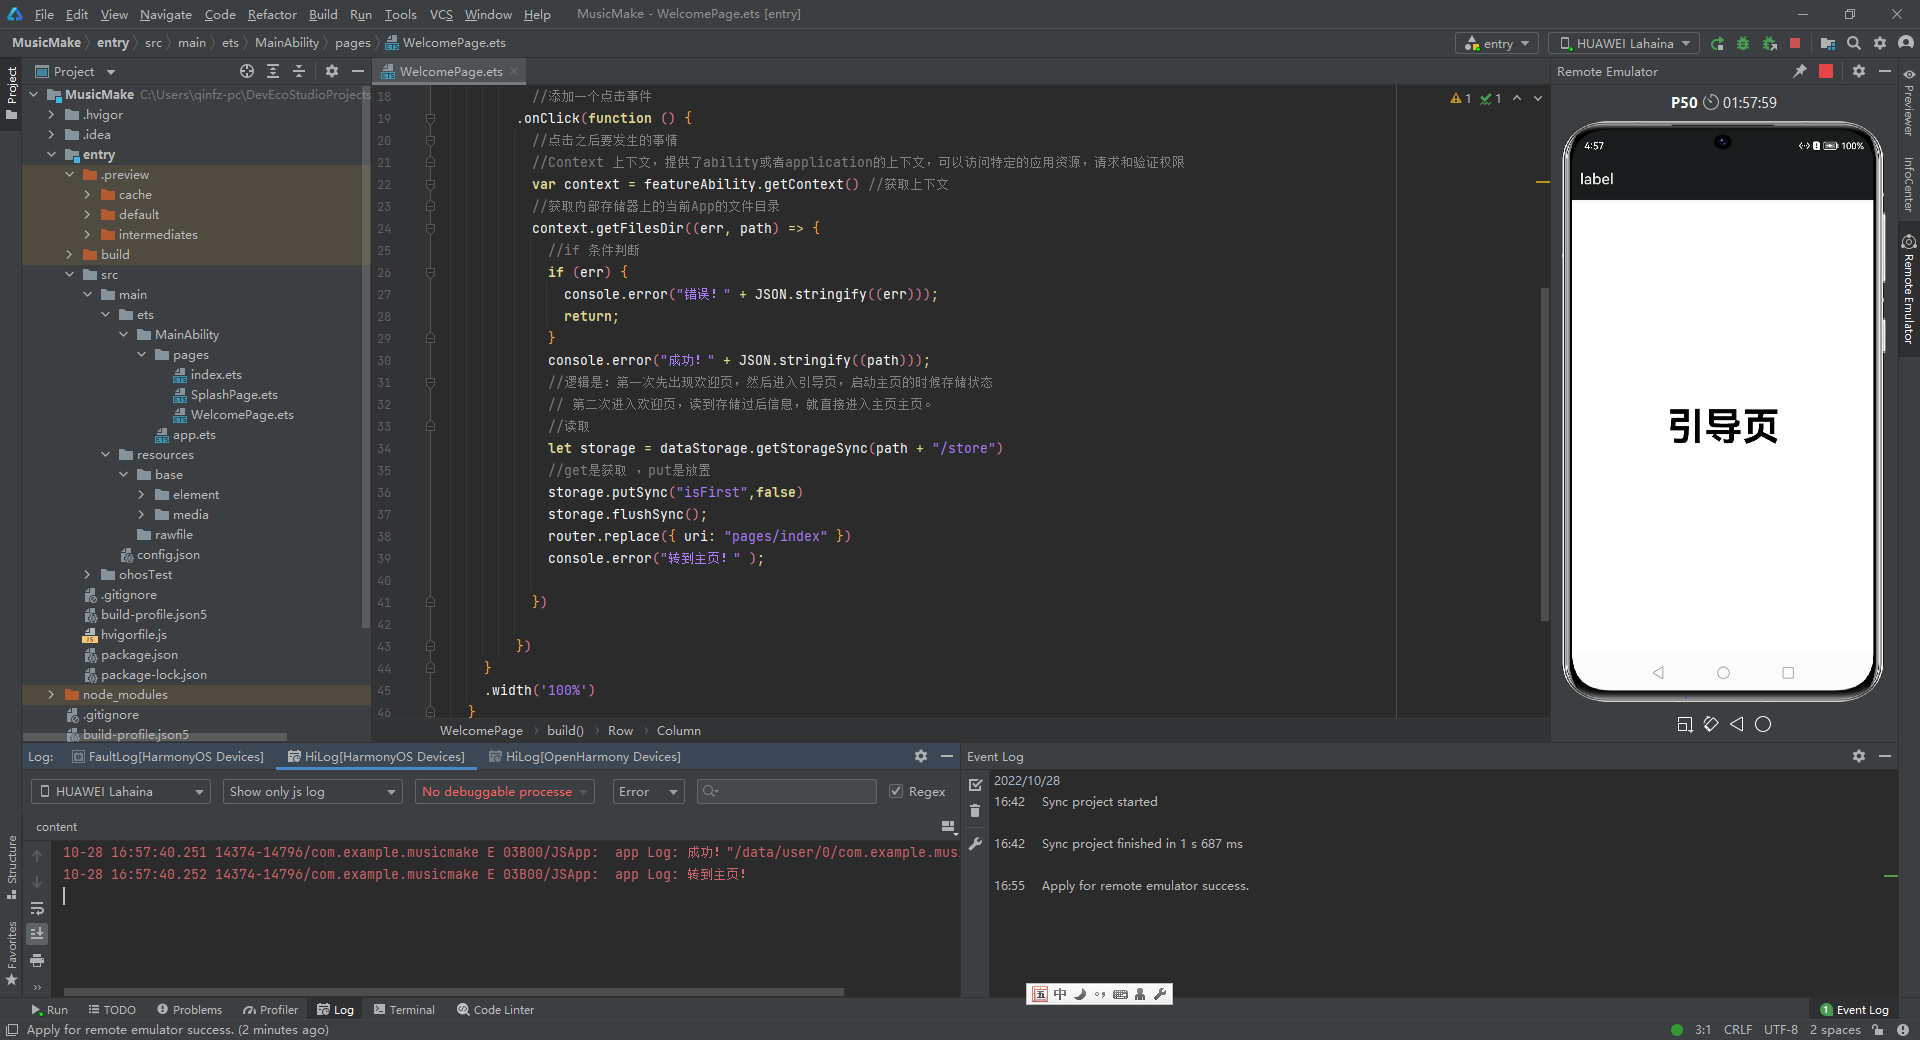Print log using printer icon
This screenshot has height=1040, width=1920.
point(37,960)
